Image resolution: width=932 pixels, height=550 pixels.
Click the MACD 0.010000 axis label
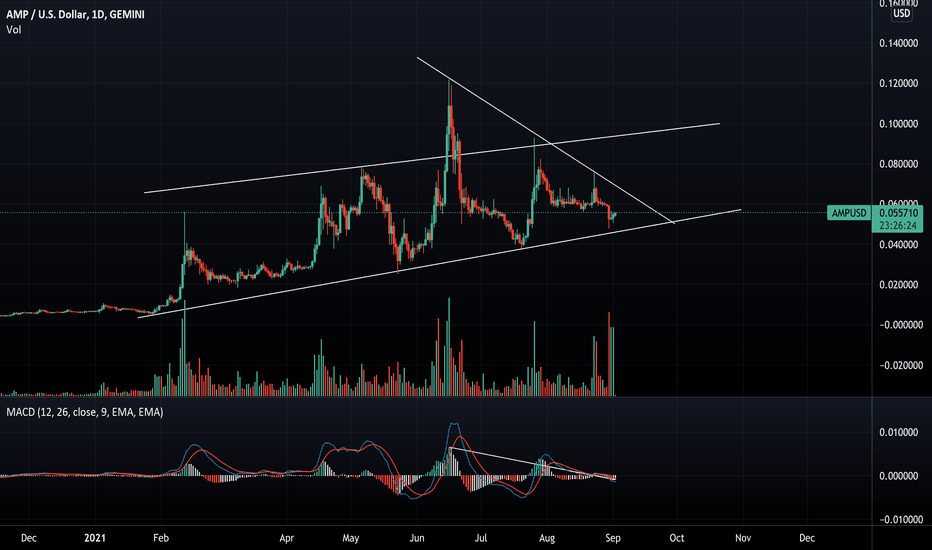tap(898, 432)
